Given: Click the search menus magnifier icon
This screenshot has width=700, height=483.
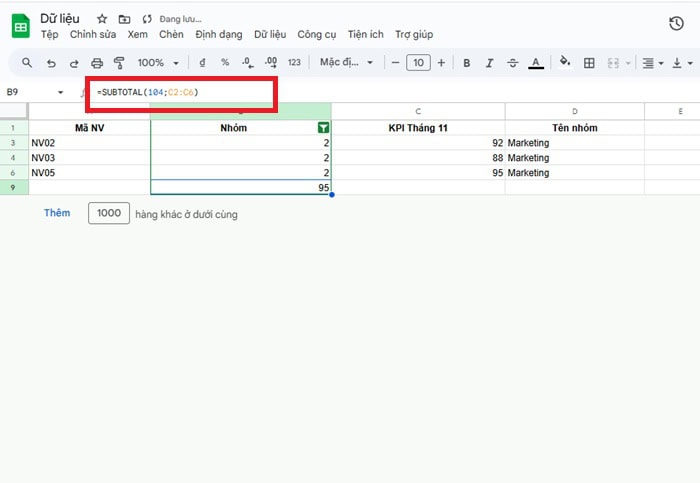Looking at the screenshot, I should [x=27, y=63].
